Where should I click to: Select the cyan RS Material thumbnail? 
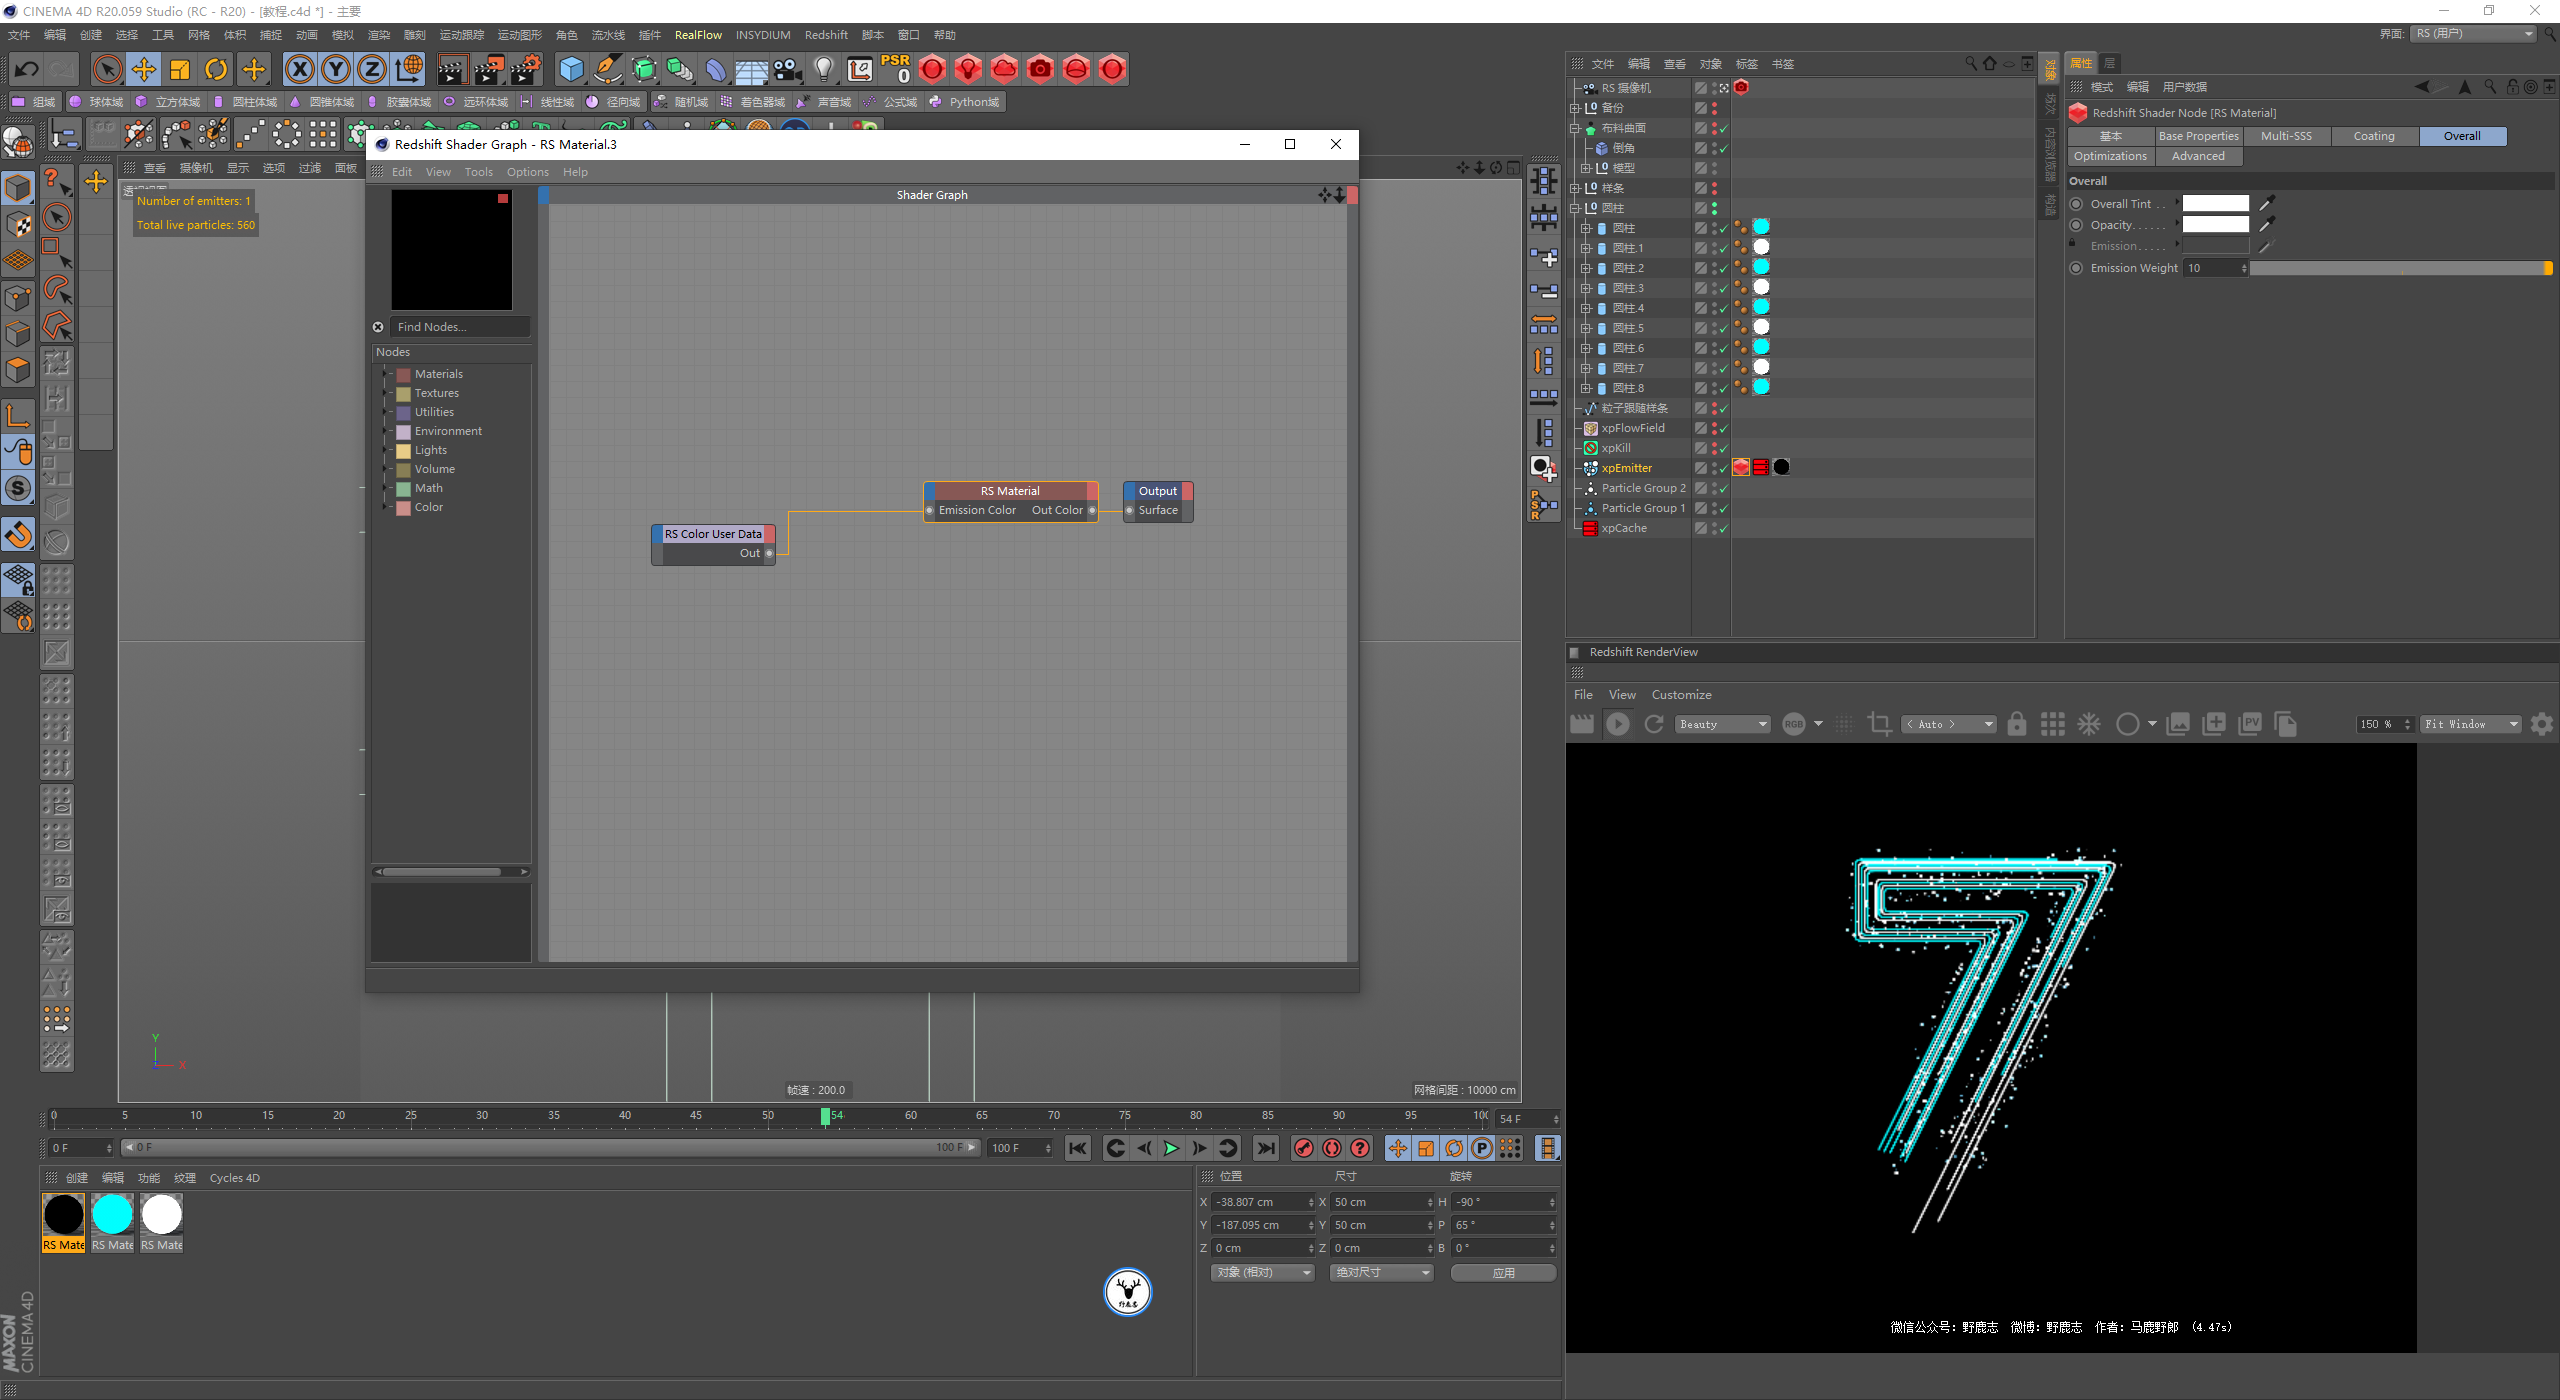112,1215
